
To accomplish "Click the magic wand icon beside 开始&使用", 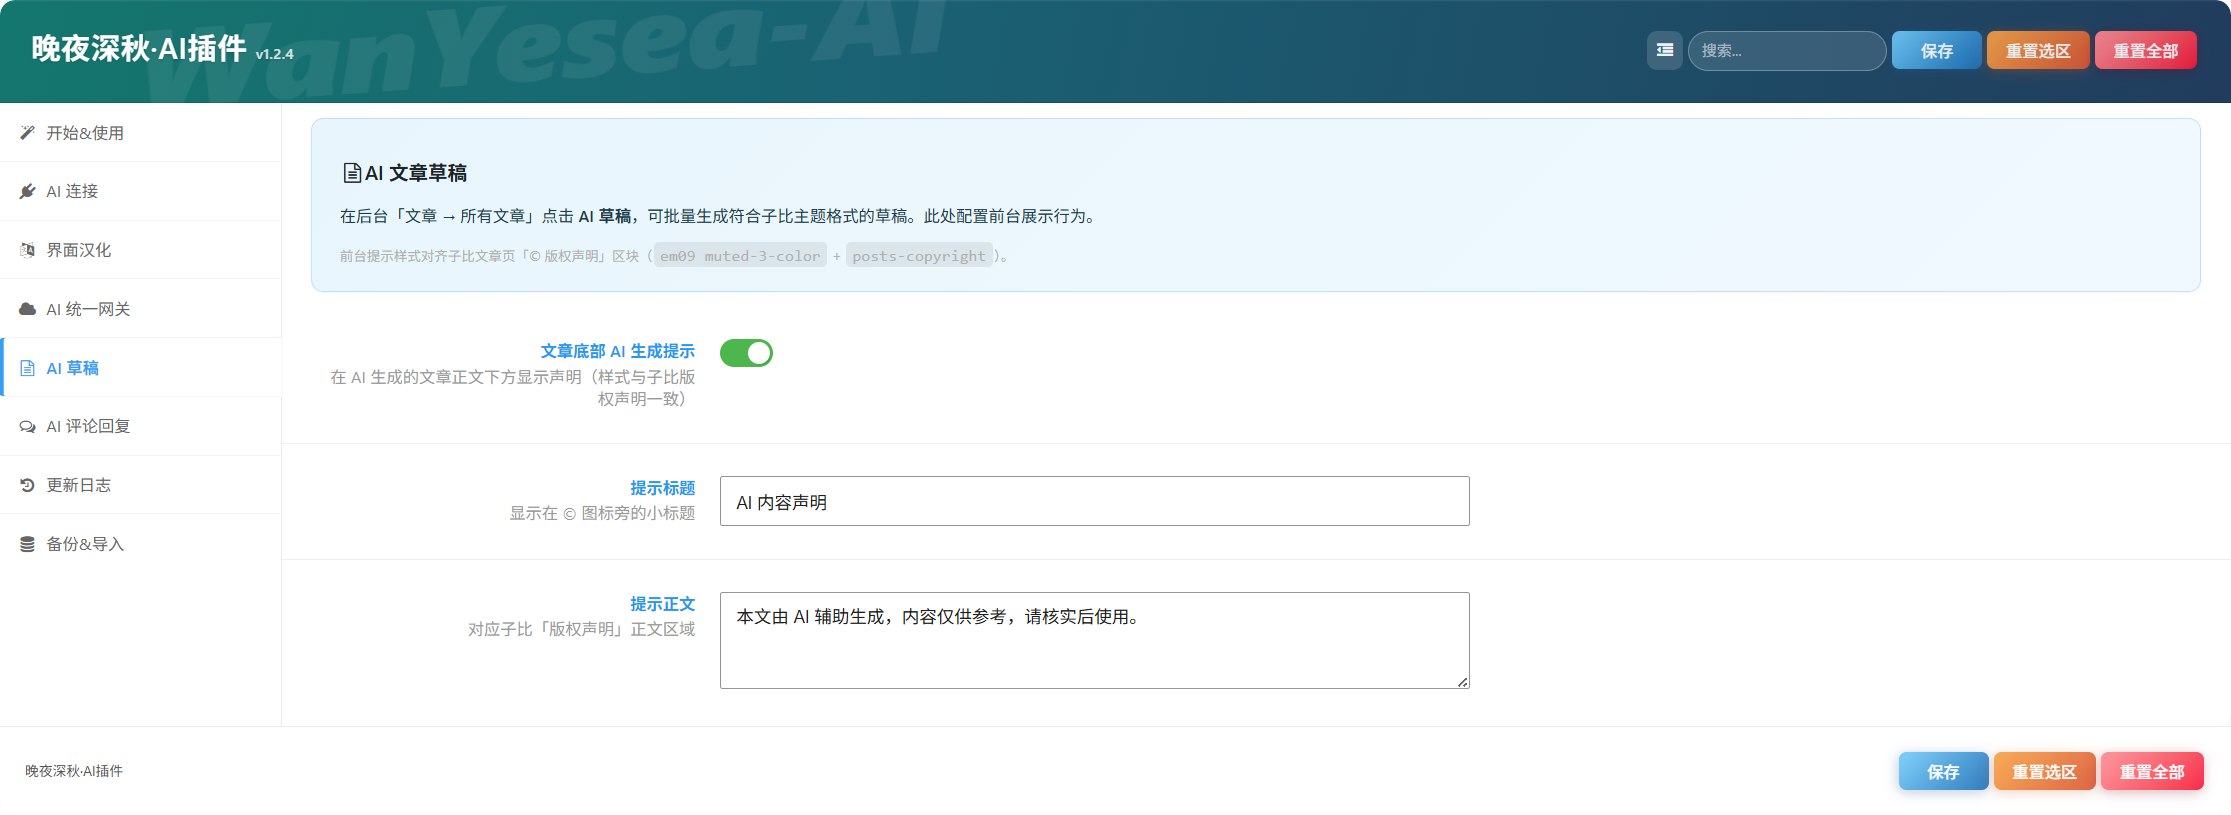I will (27, 133).
